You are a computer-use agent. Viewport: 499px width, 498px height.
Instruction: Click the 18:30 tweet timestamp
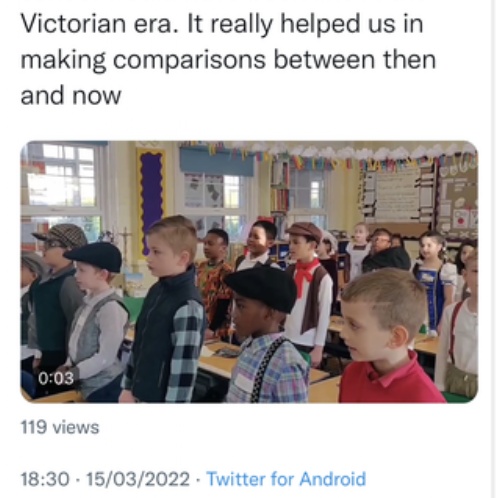pos(45,479)
